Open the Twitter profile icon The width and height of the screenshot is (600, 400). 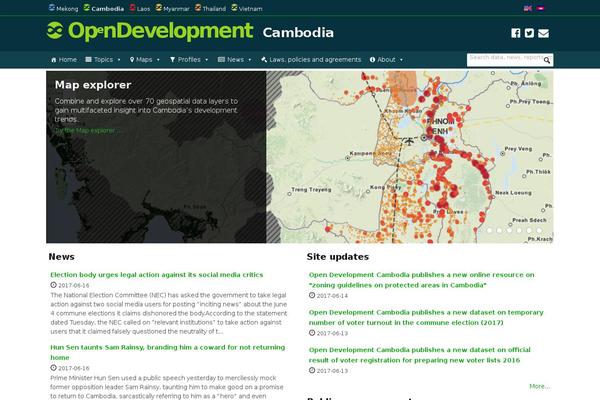point(529,33)
